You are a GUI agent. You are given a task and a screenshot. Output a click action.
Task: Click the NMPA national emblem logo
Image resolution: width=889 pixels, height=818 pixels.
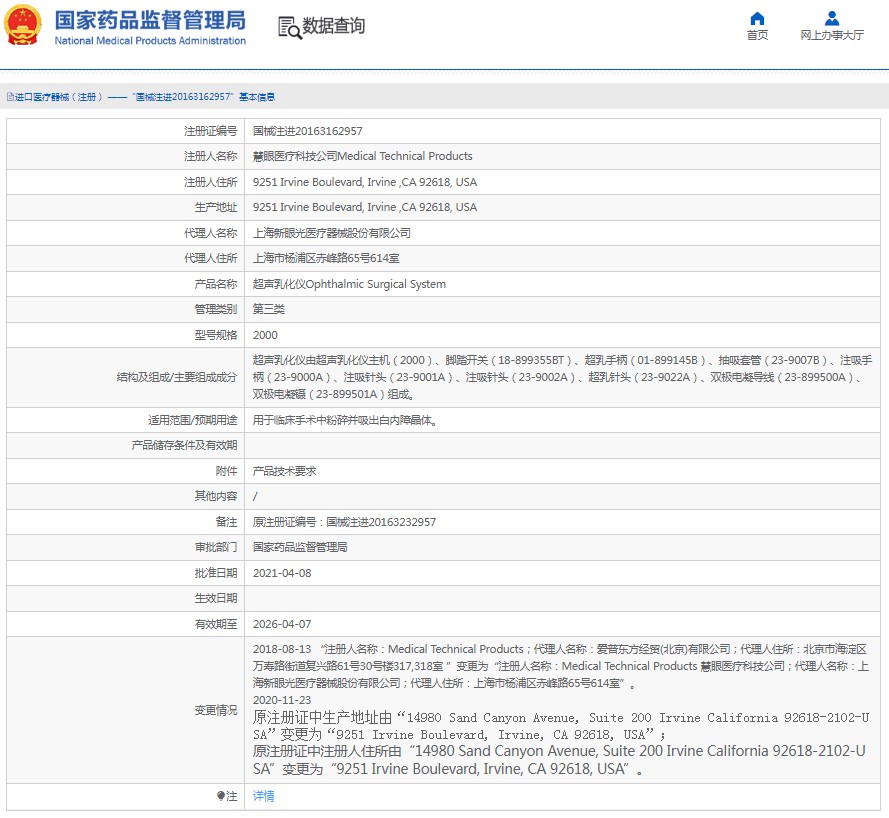tap(23, 26)
